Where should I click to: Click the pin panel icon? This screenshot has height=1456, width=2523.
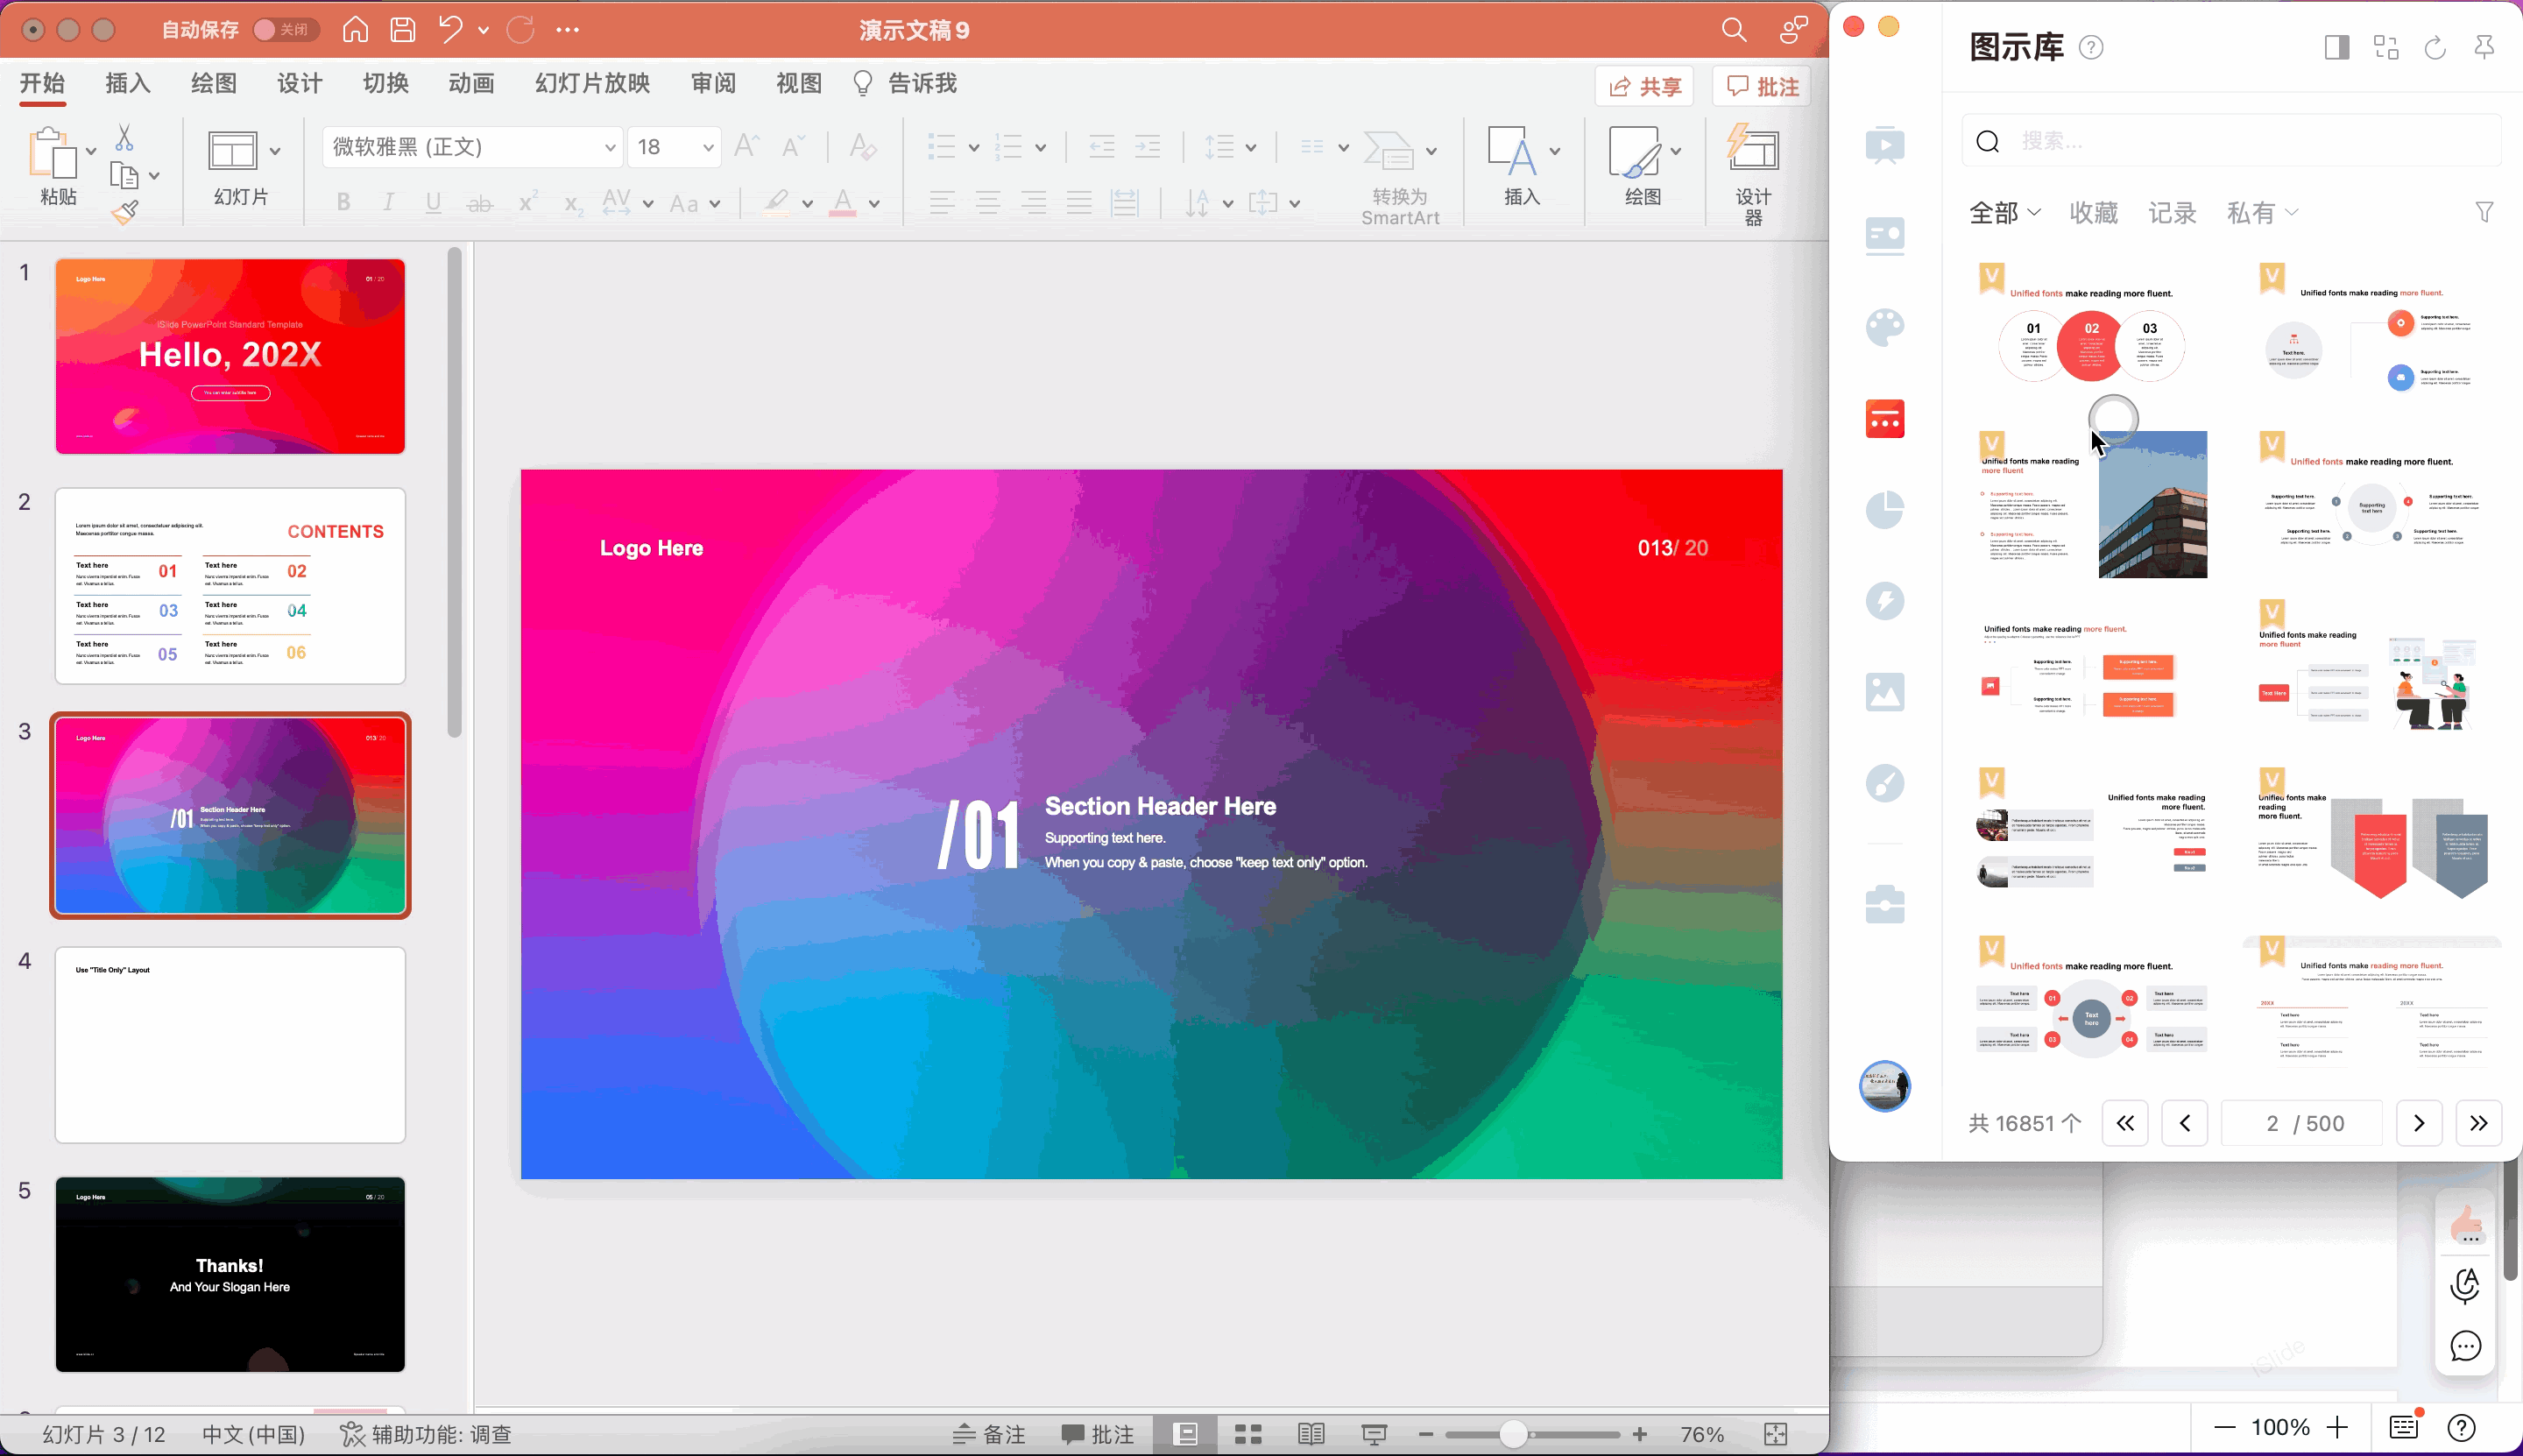coord(2484,47)
